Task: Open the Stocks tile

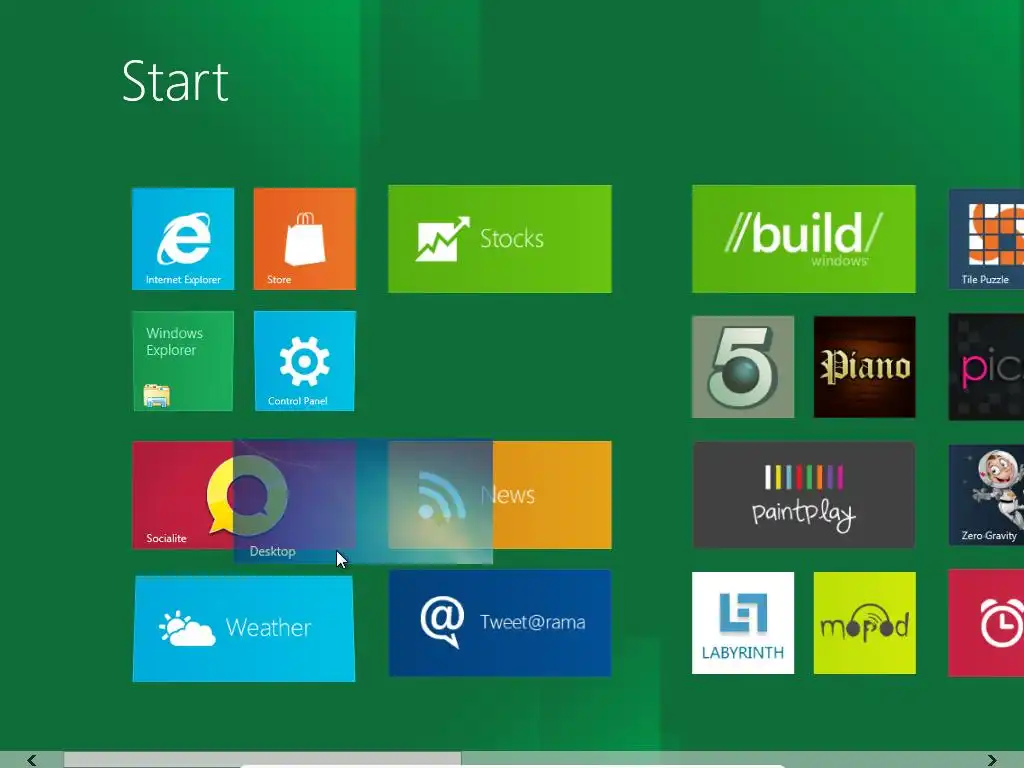Action: 500,239
